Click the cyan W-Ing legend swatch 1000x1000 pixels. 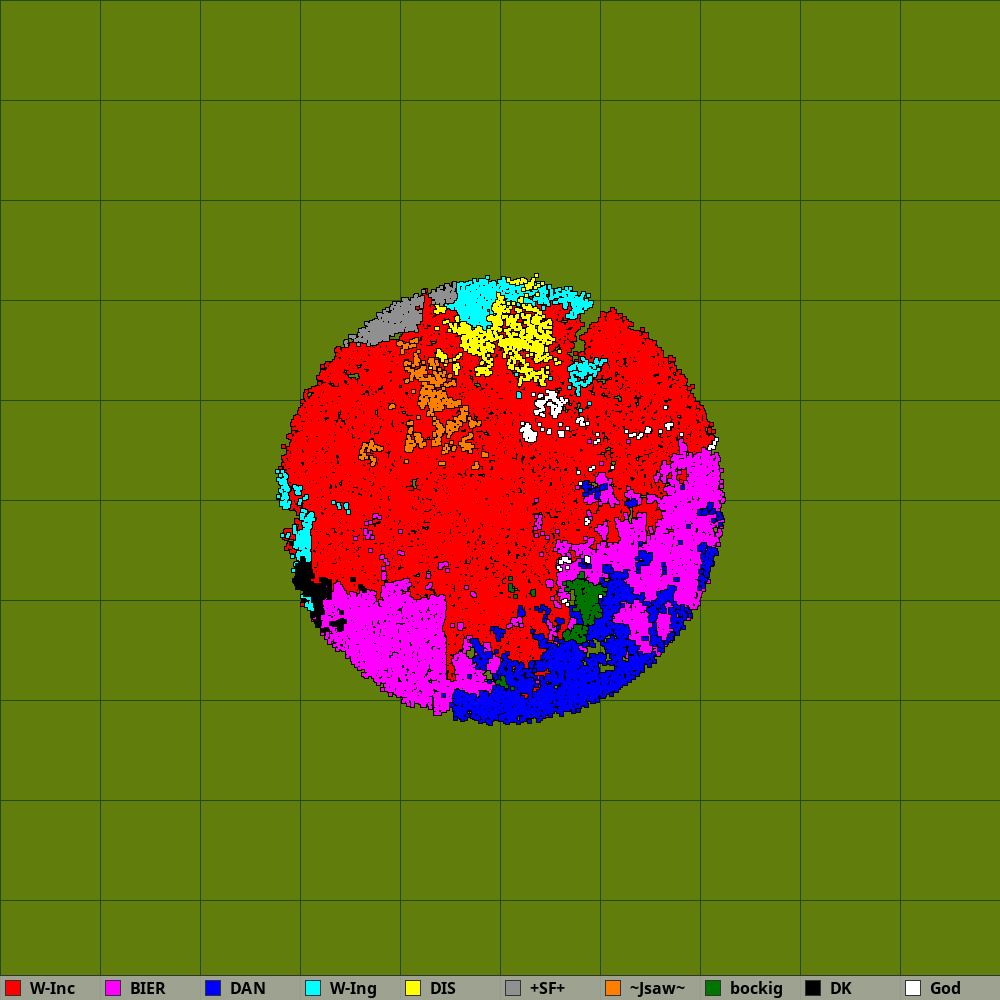(x=313, y=988)
